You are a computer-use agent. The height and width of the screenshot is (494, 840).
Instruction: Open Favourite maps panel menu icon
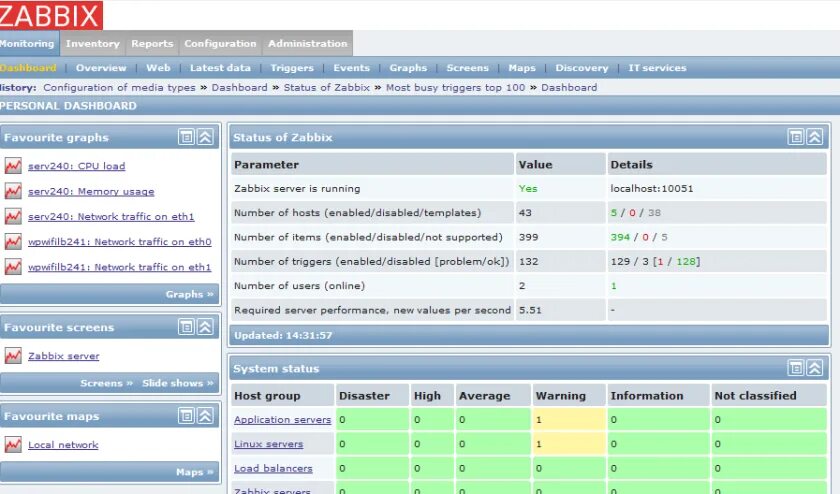[186, 416]
